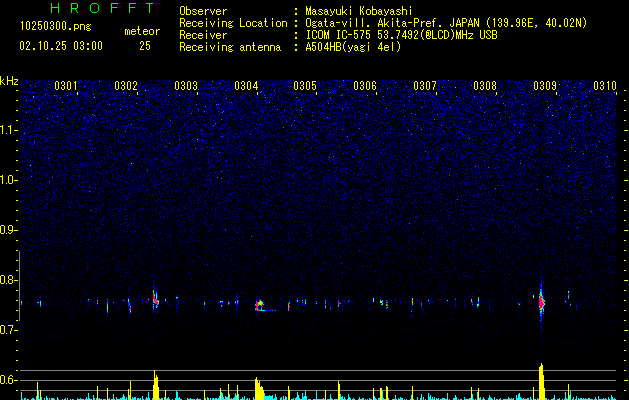Click the 0310 time marker

tap(605, 86)
